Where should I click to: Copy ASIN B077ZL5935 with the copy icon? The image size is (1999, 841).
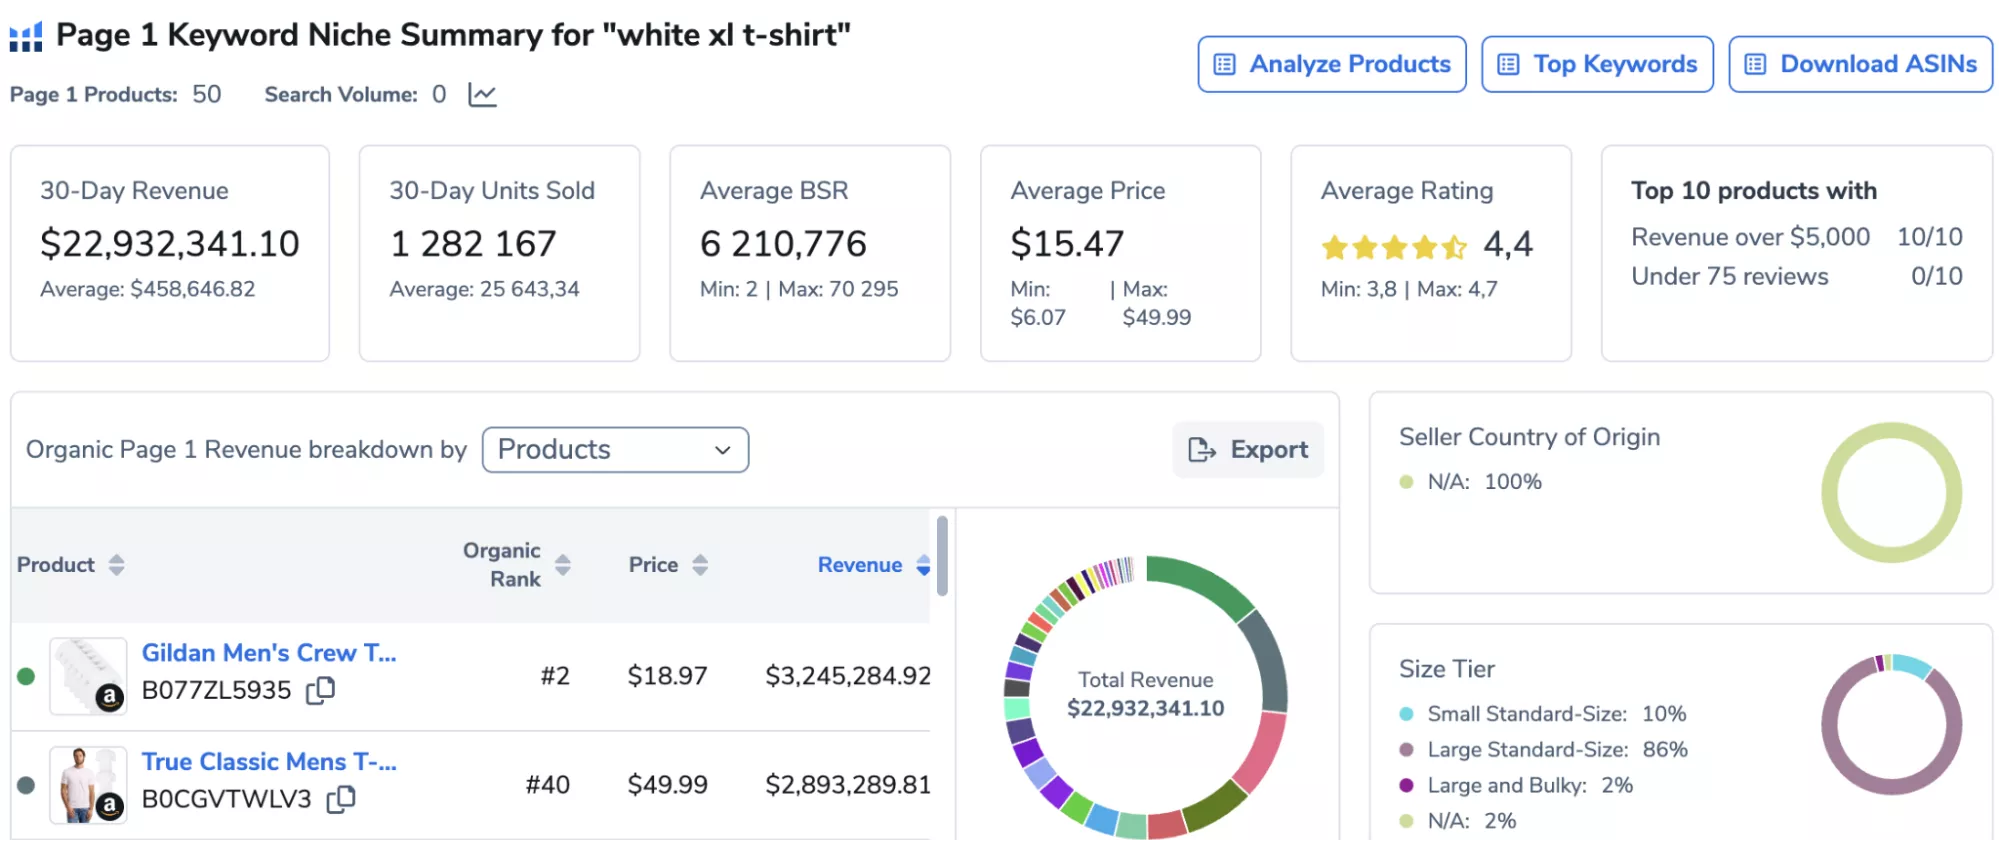pos(320,690)
